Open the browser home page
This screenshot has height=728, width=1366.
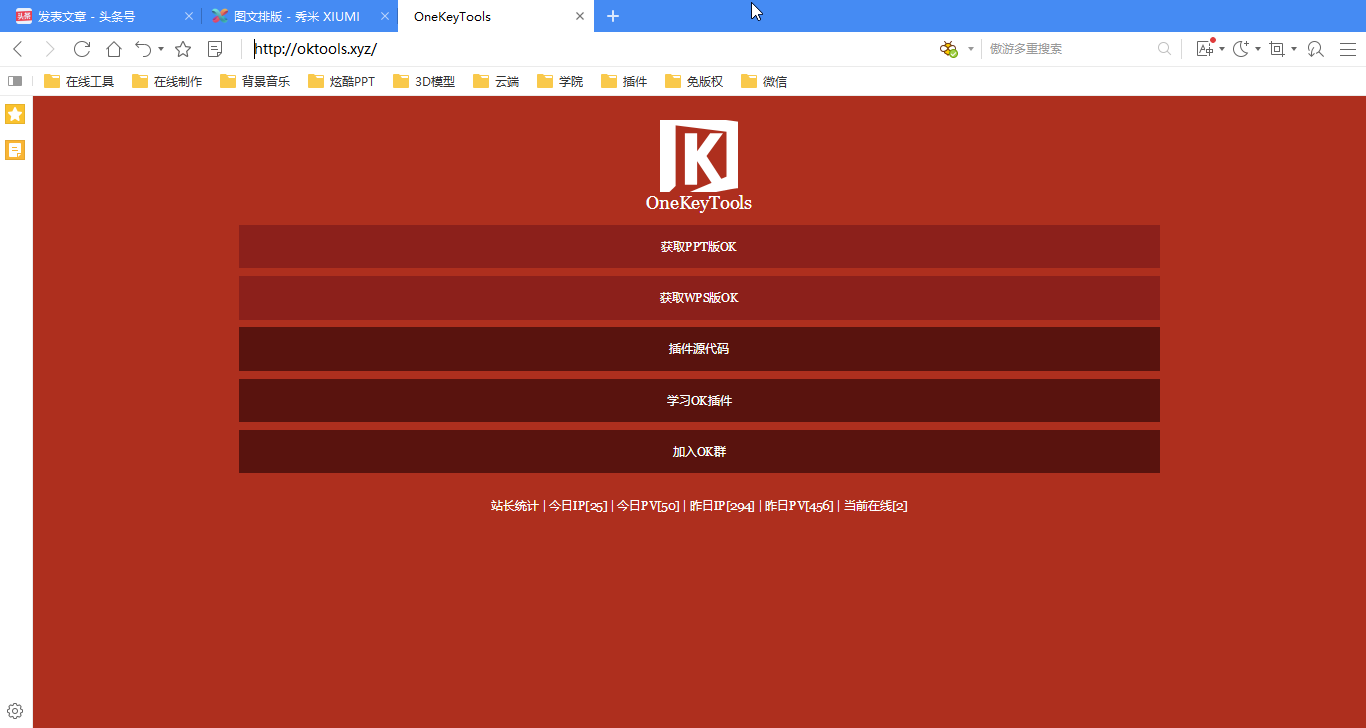[x=114, y=49]
